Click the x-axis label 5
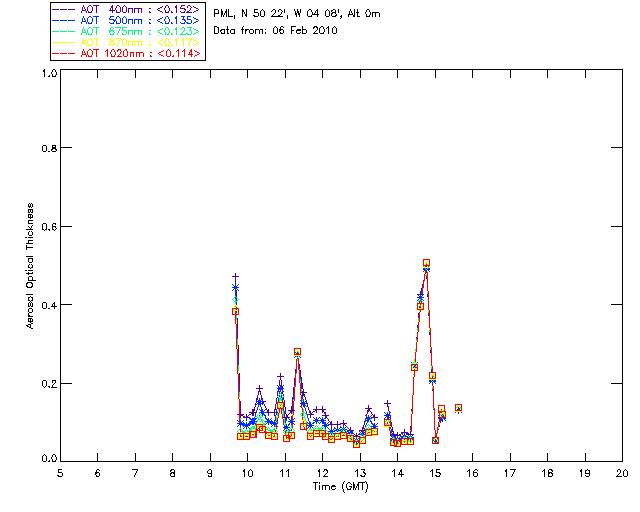The image size is (640, 512). click(60, 474)
